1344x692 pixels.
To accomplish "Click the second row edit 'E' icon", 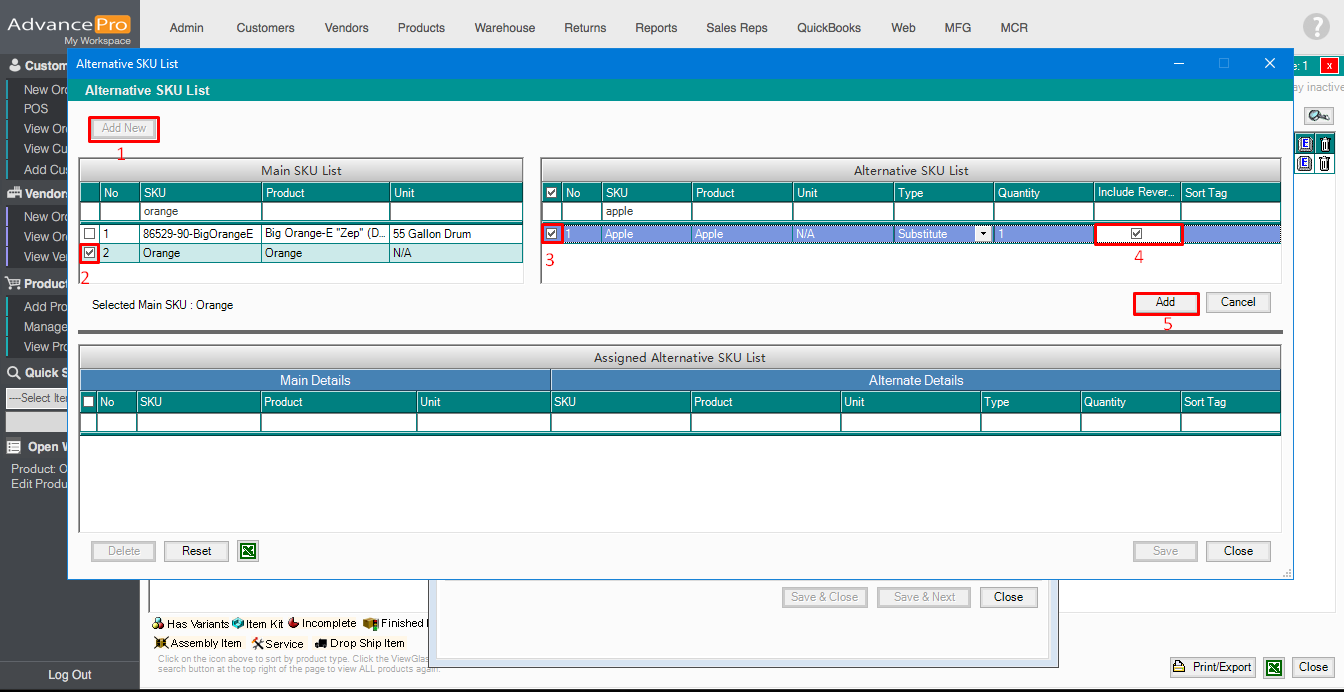I will [1305, 163].
